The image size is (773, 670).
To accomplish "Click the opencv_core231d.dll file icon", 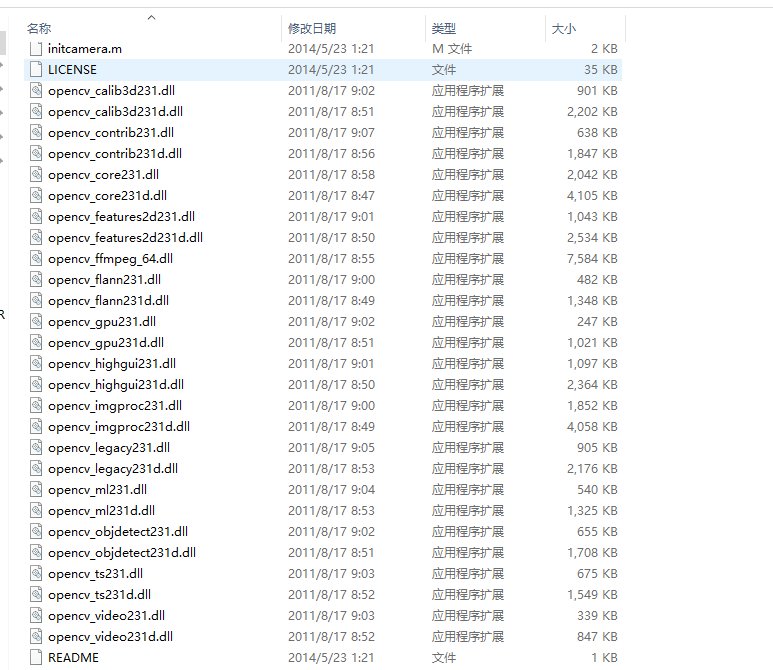I will (36, 196).
